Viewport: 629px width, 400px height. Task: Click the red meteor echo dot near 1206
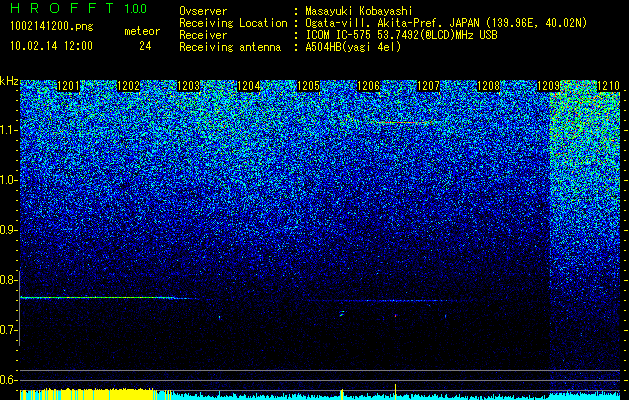(x=396, y=316)
